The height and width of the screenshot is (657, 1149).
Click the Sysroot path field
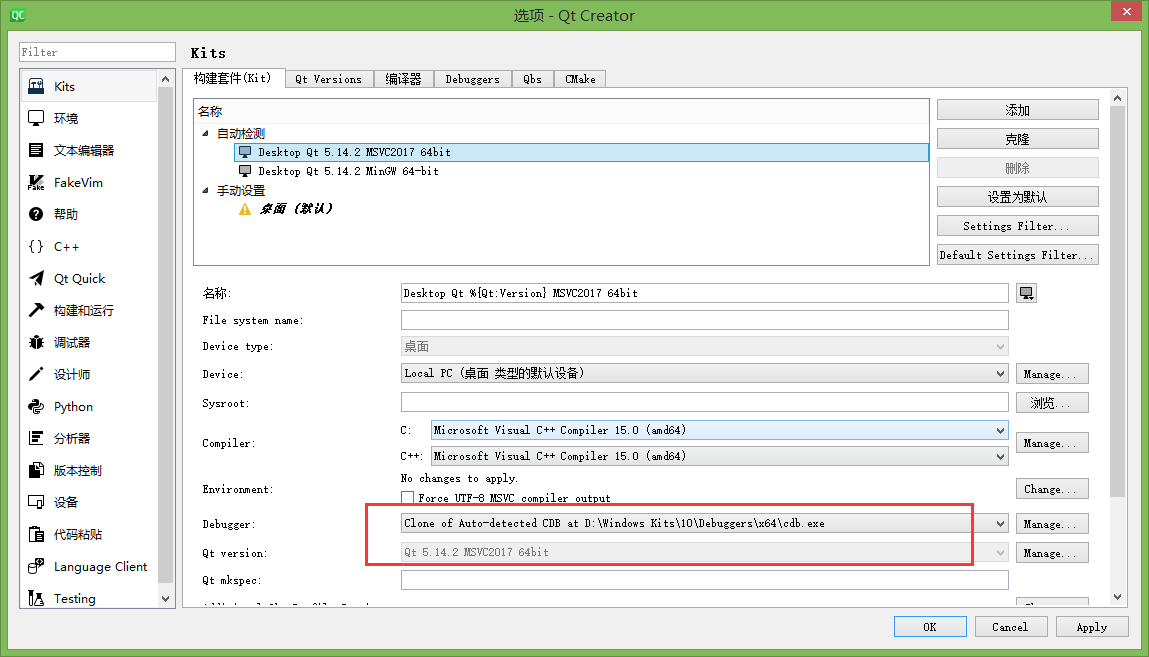click(704, 402)
